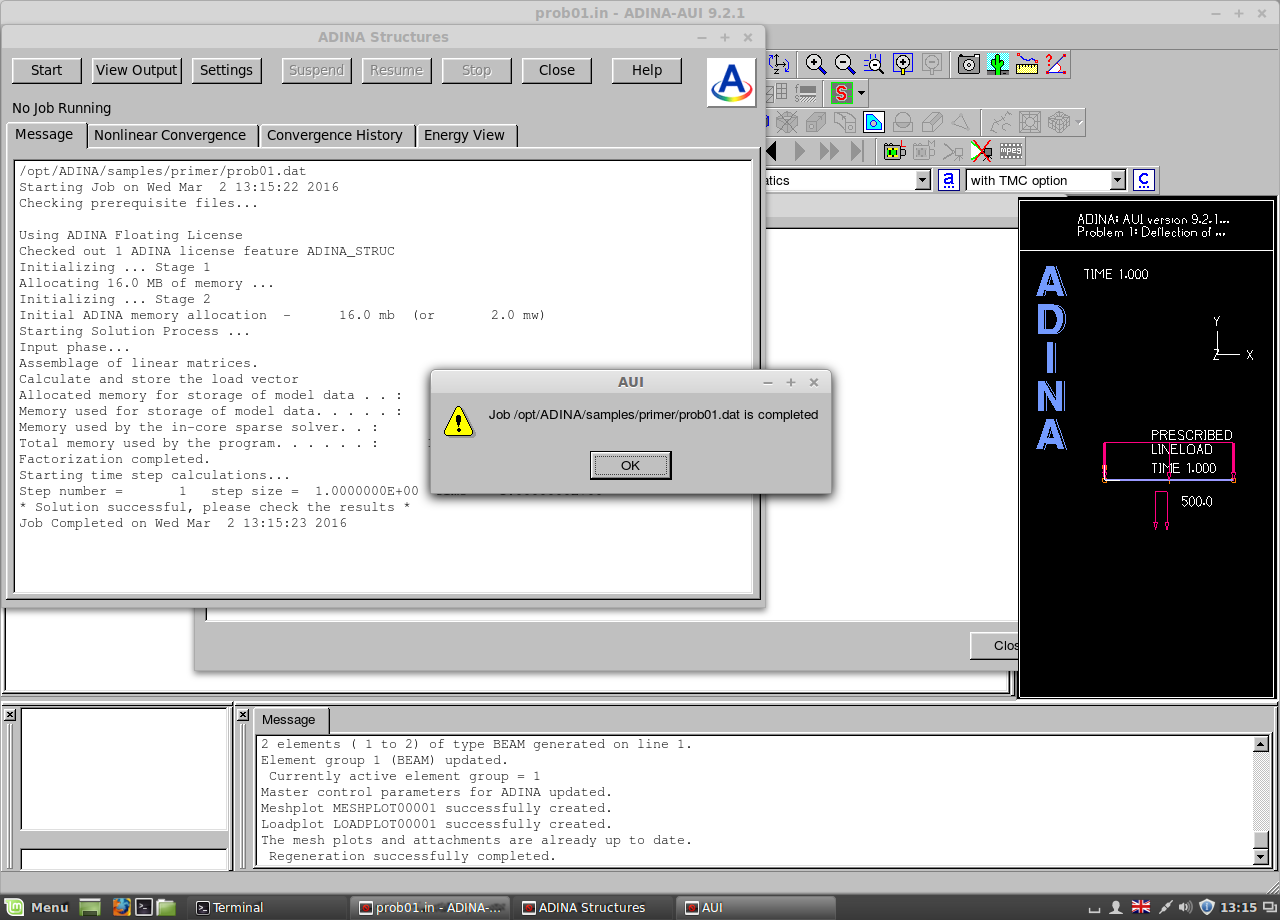Click the 'Job Completed on Wed Mar 2' log line
The image size is (1280, 920).
click(183, 523)
